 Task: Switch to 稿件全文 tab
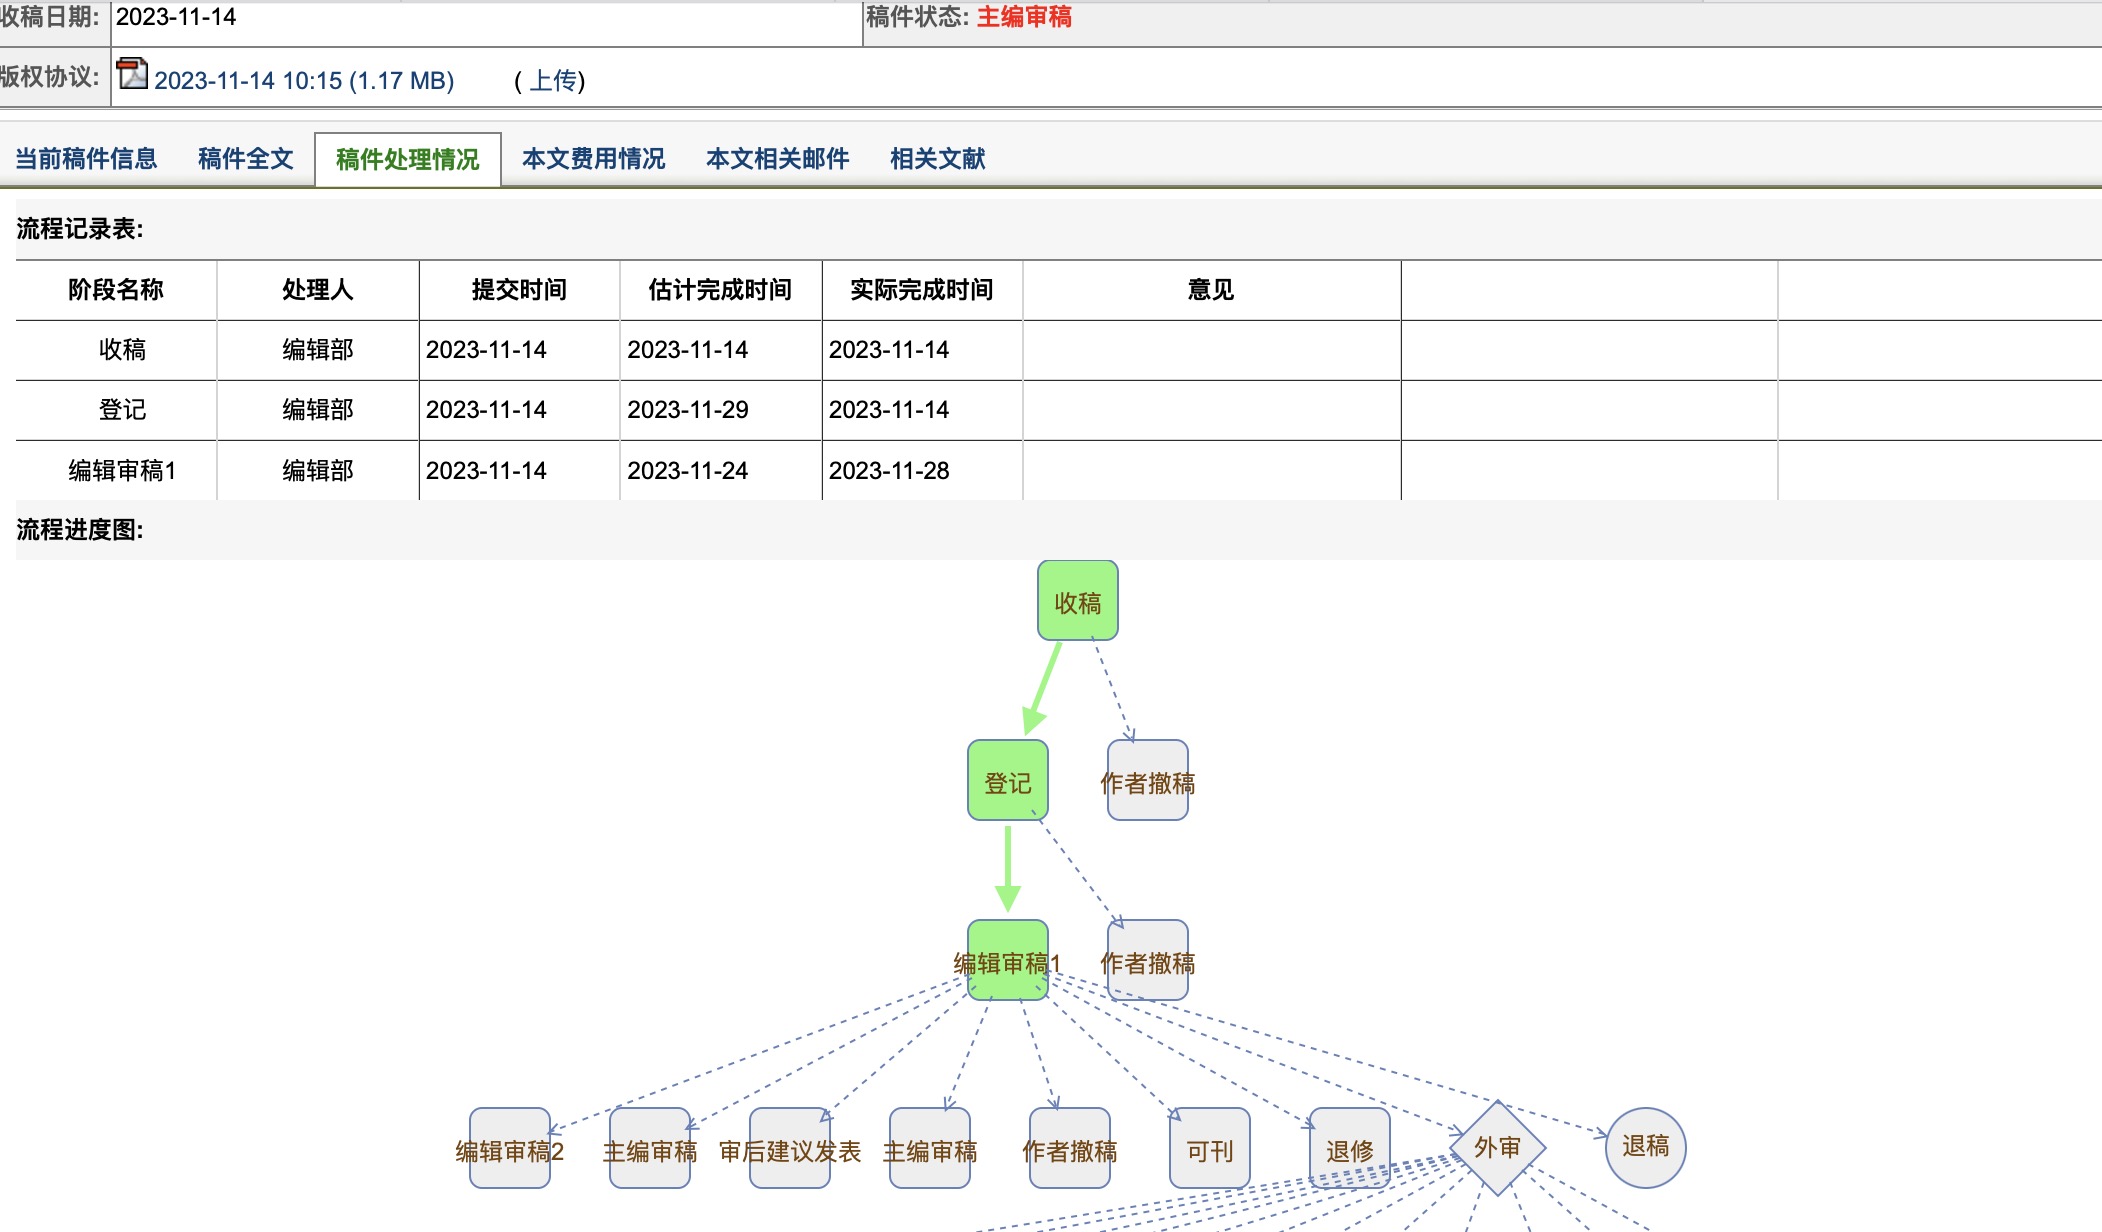tap(246, 159)
